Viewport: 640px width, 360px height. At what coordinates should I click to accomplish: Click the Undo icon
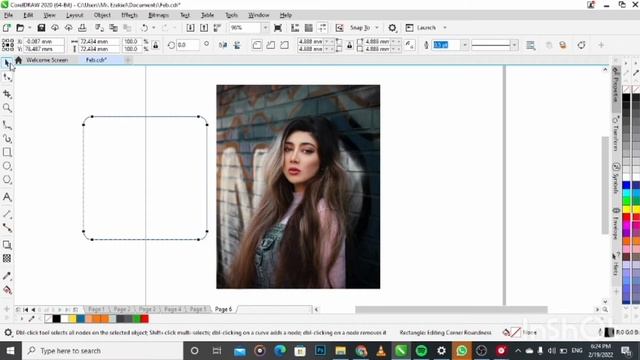(144, 28)
